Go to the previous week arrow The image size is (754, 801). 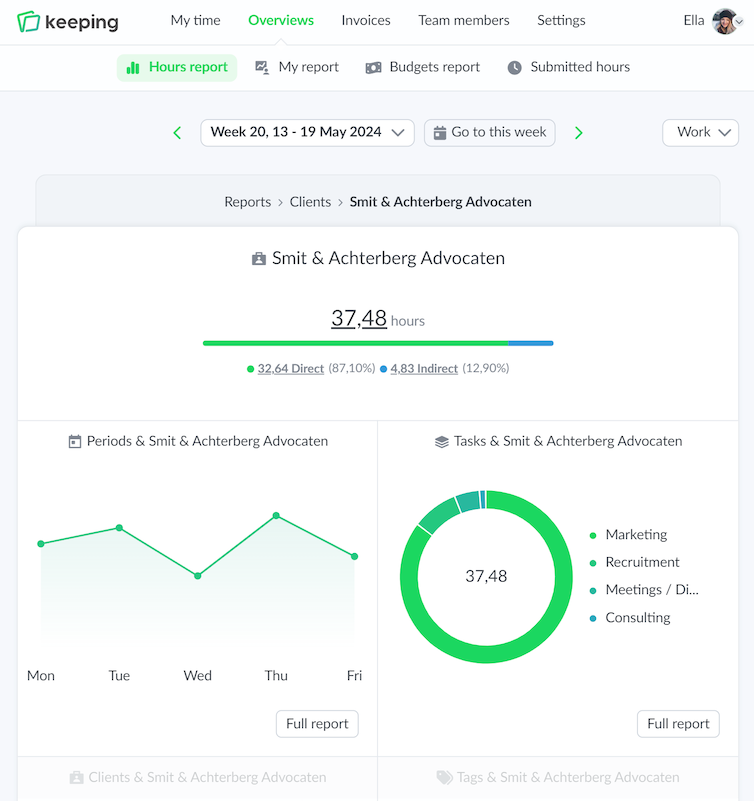177,133
